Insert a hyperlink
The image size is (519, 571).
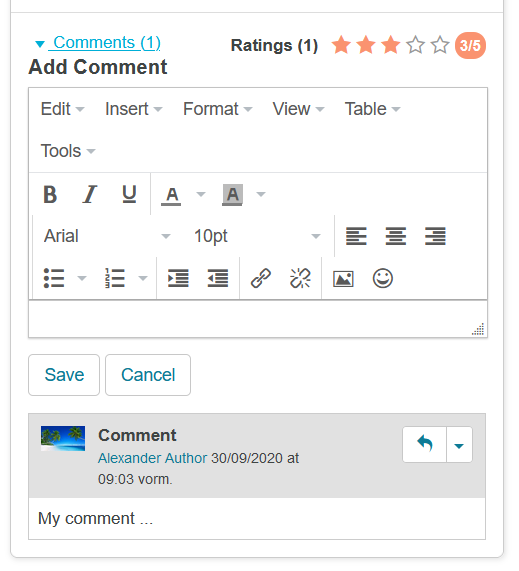(x=261, y=279)
